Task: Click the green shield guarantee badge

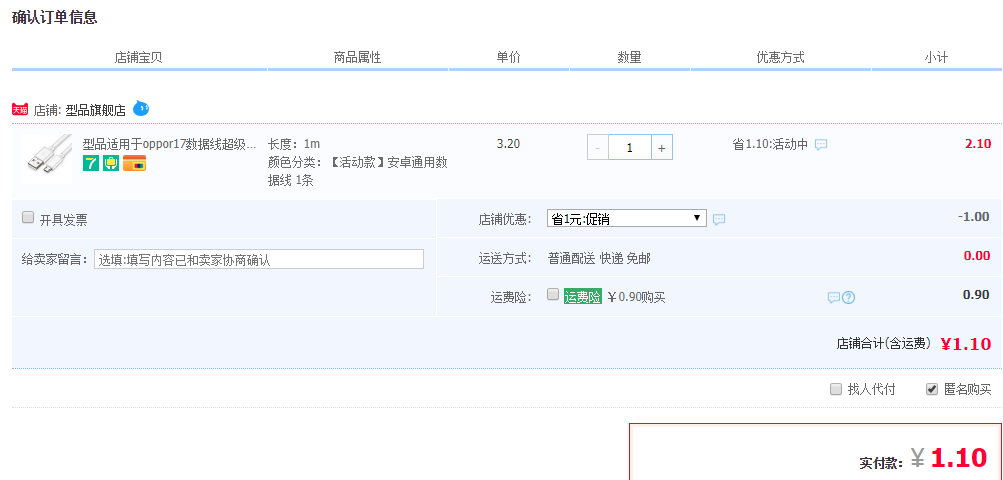Action: (x=111, y=163)
